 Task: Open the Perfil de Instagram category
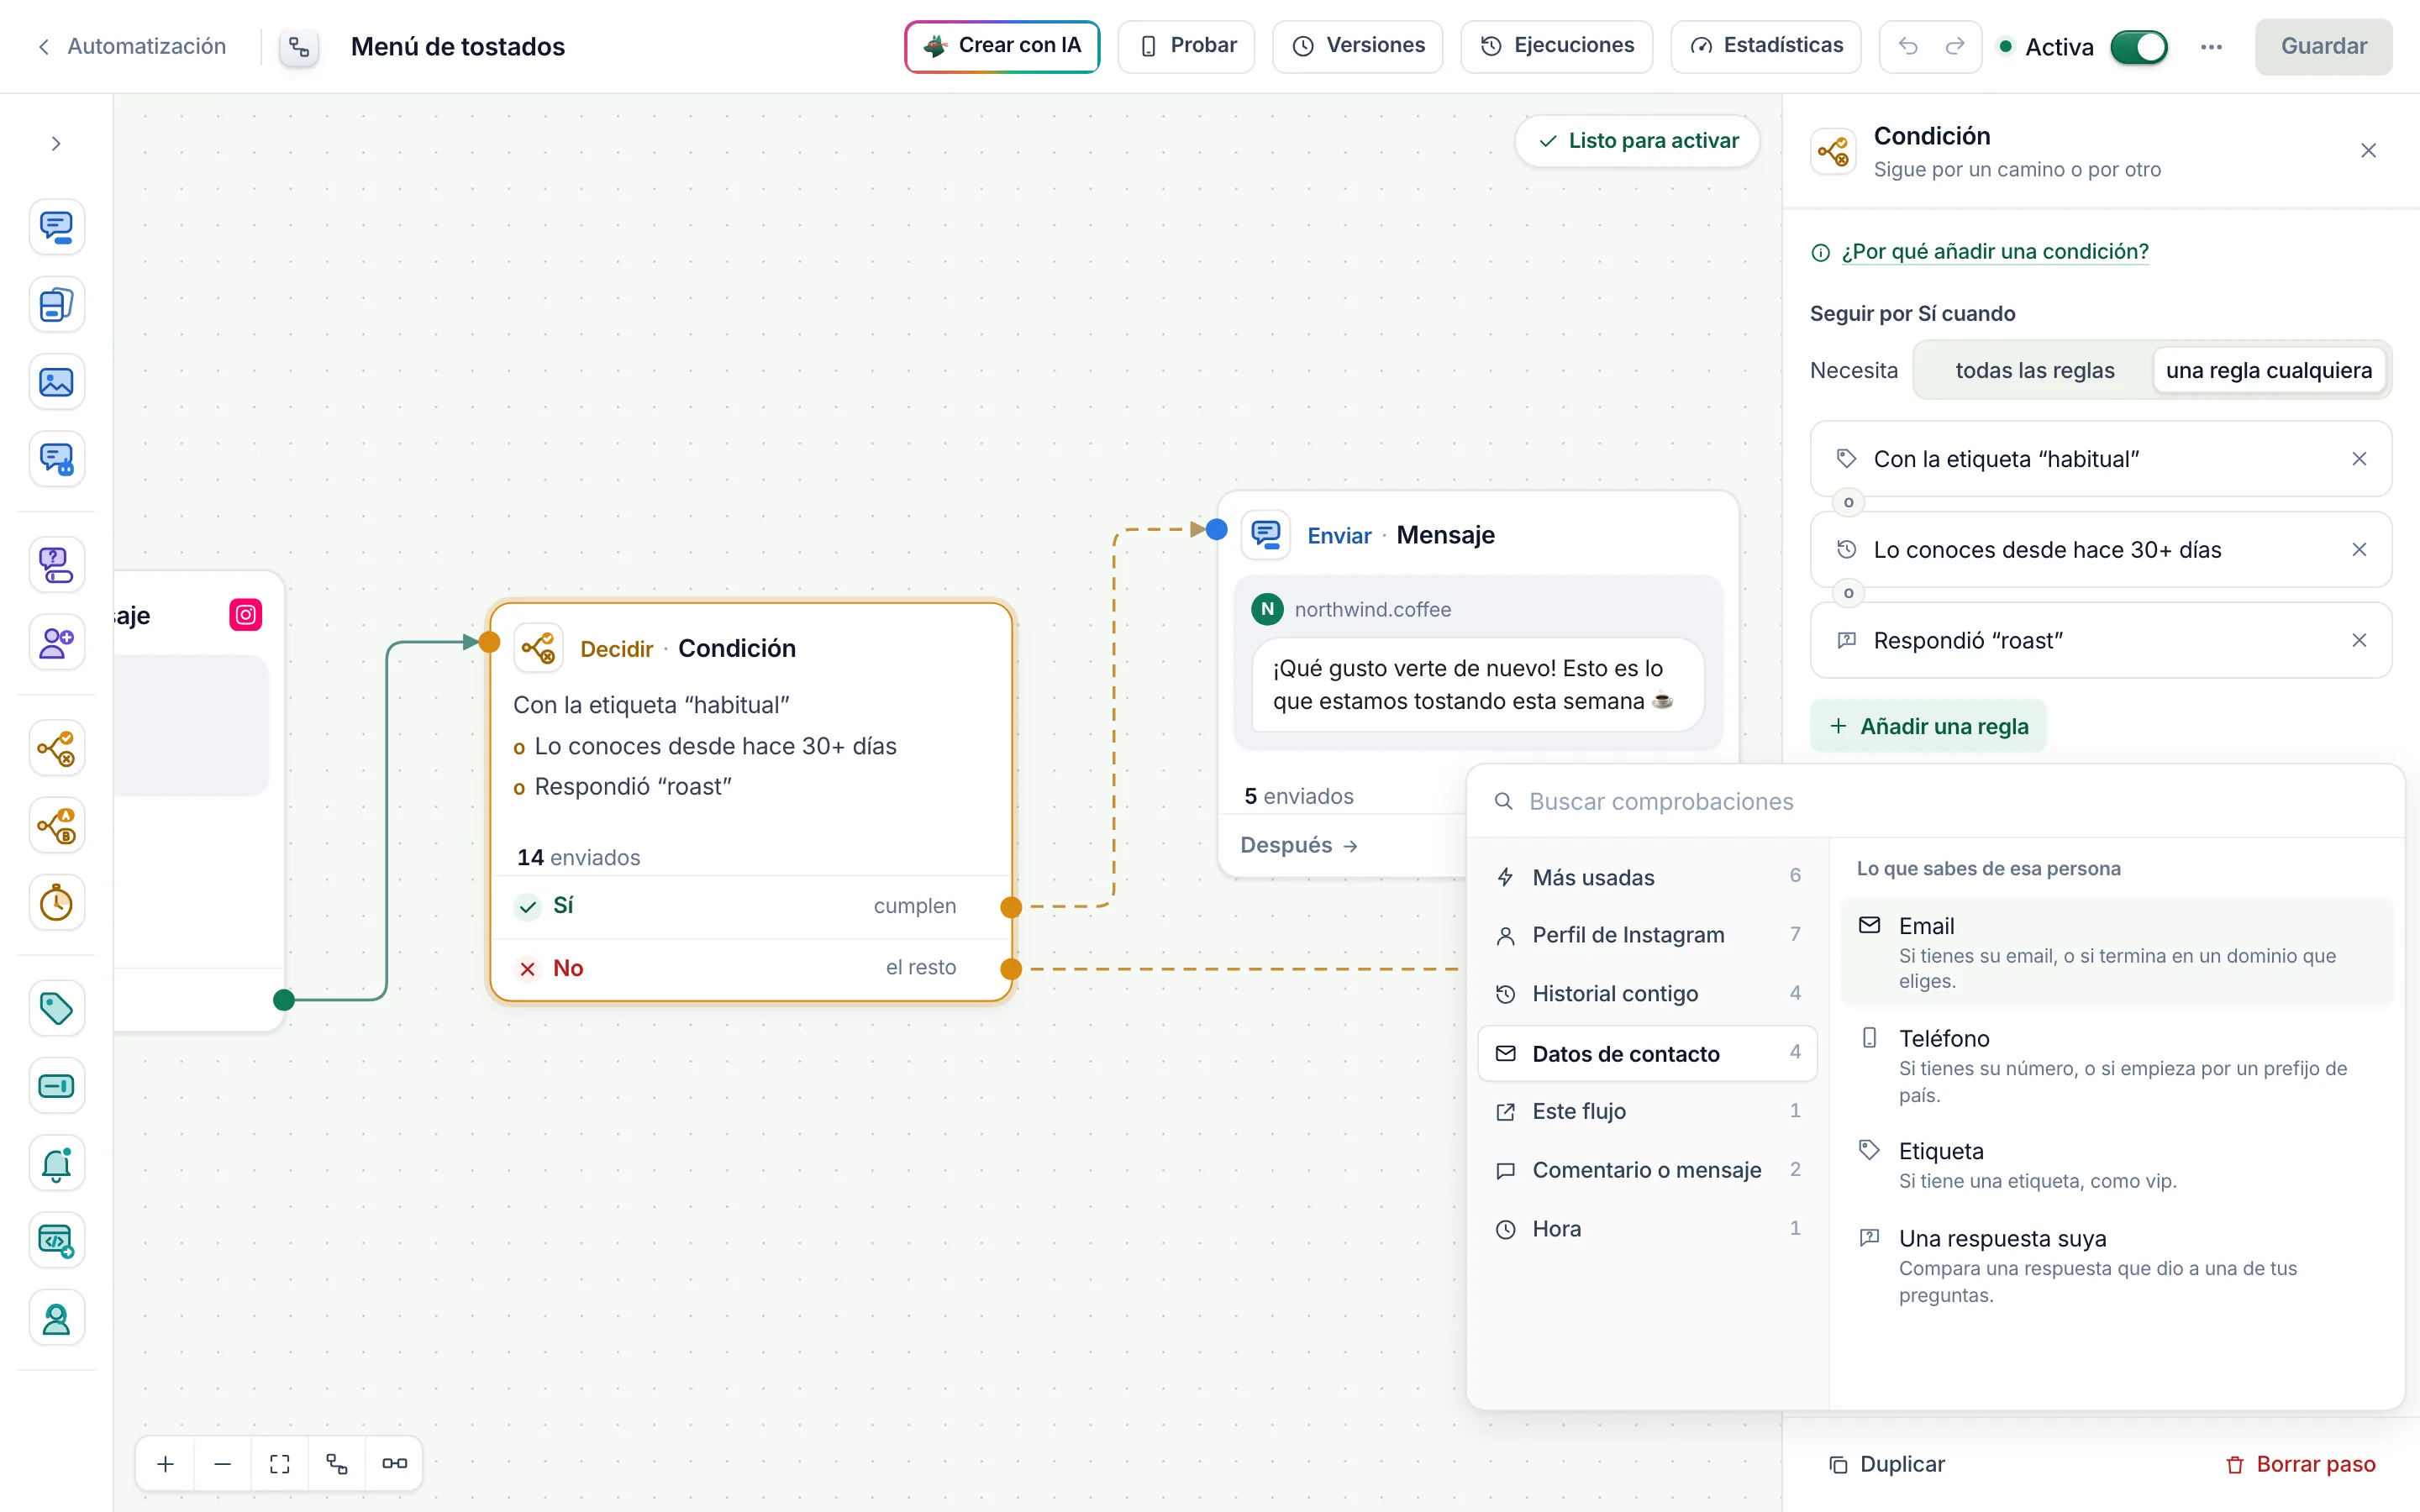pos(1647,935)
